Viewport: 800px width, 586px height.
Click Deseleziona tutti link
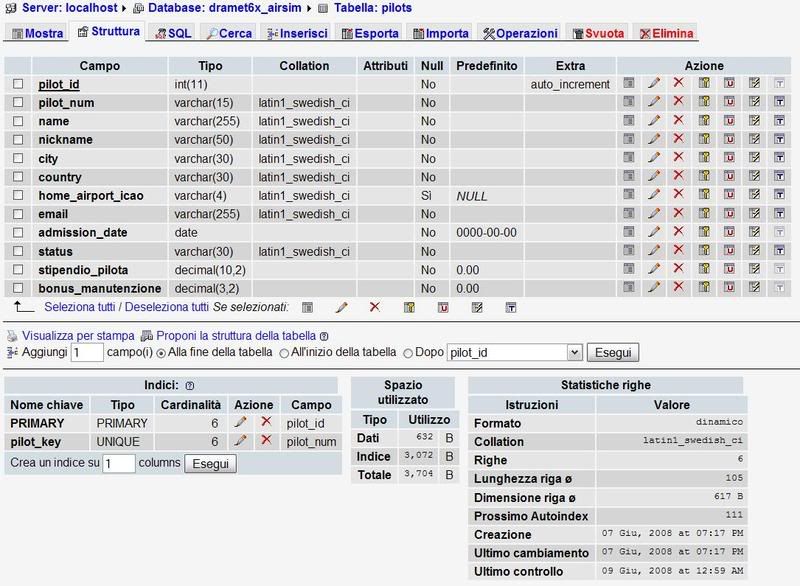167,307
